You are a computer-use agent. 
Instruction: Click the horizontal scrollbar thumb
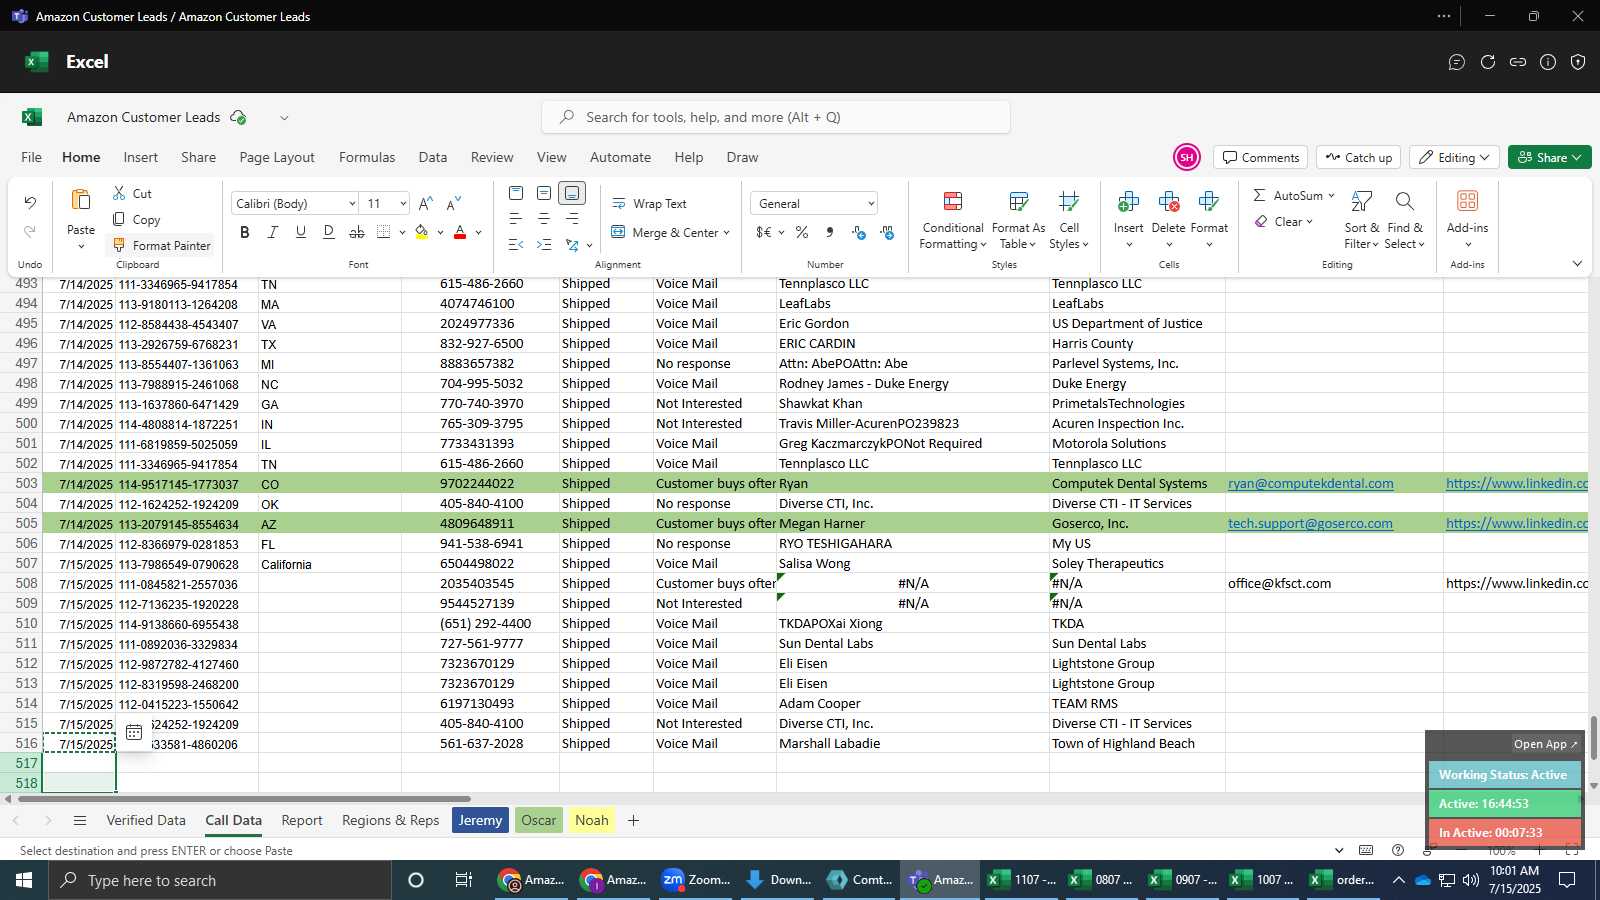coord(244,799)
